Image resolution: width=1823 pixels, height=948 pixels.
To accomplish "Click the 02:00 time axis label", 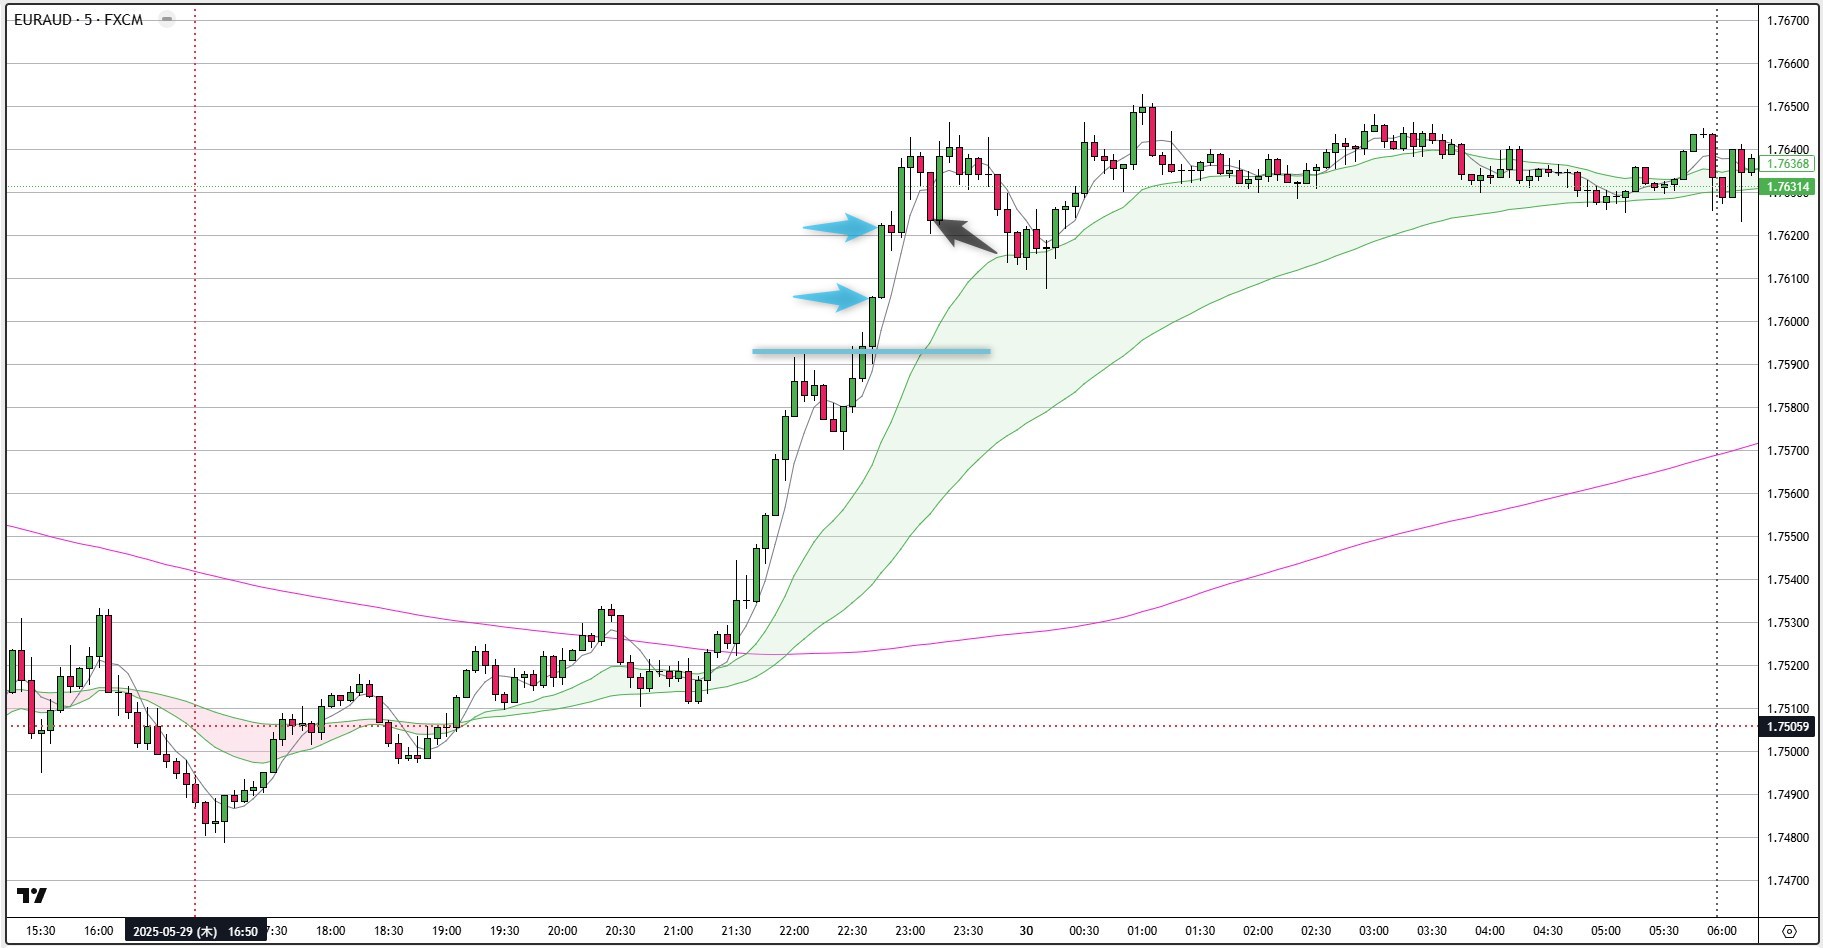I will [x=1258, y=931].
